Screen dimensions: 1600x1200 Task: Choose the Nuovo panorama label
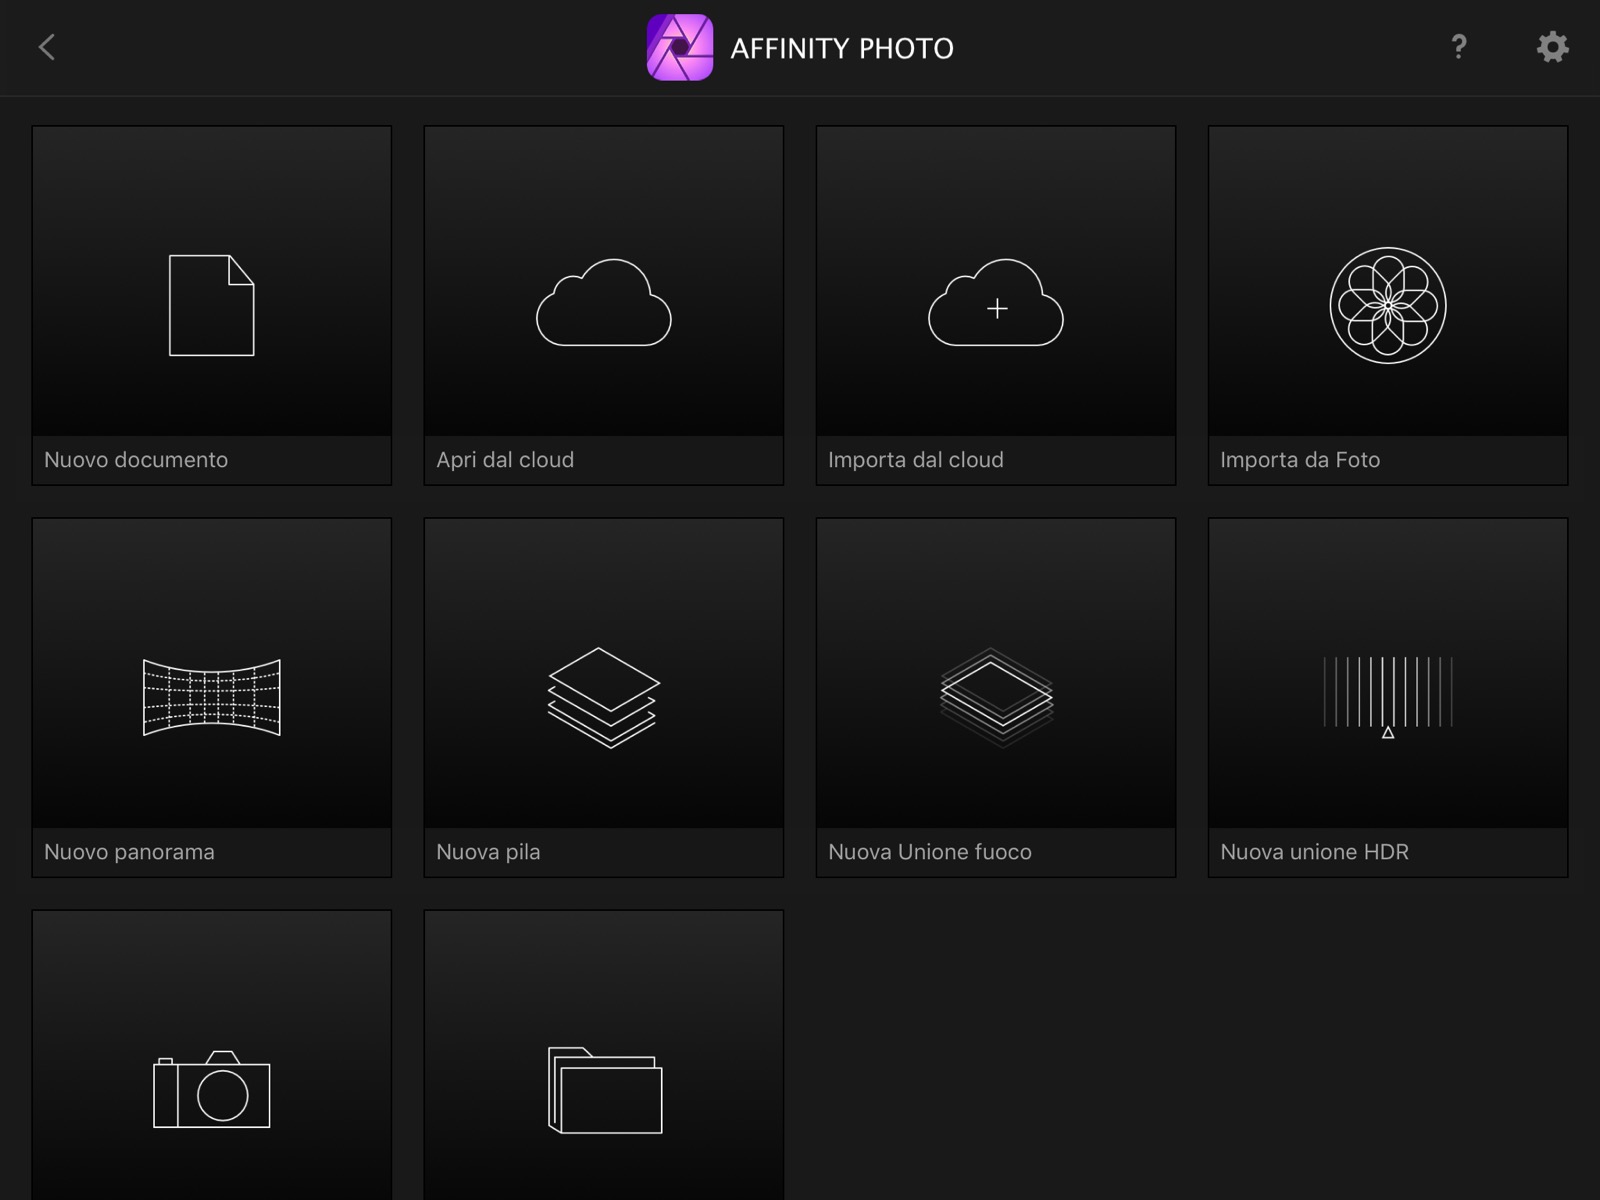pyautogui.click(x=129, y=852)
